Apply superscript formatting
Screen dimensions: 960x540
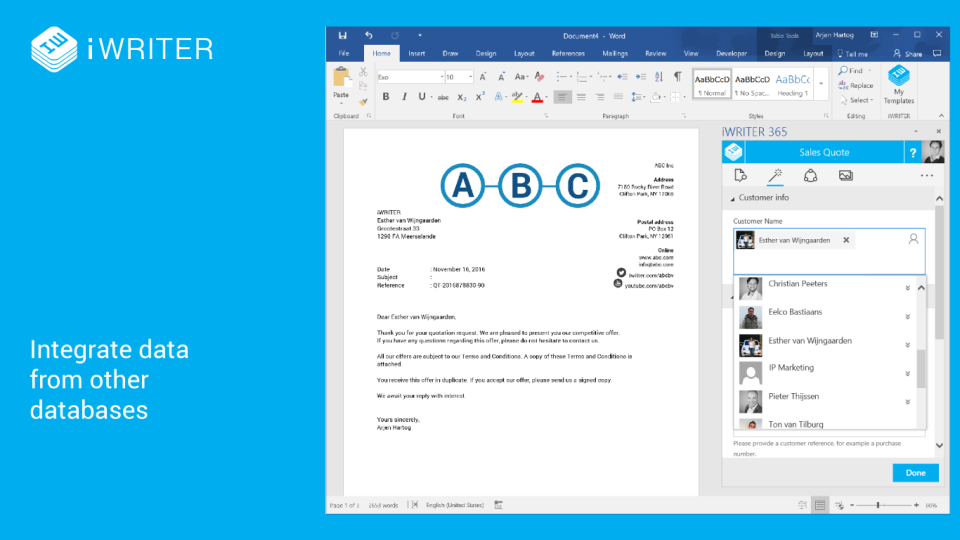click(x=480, y=97)
